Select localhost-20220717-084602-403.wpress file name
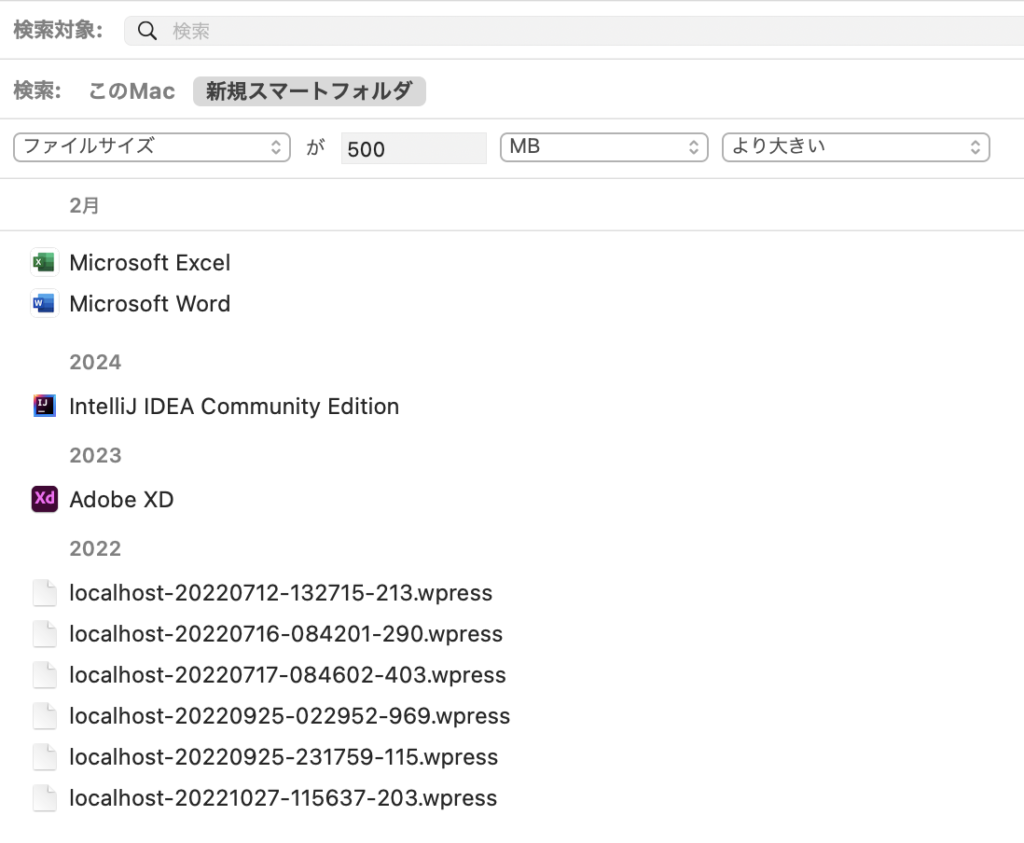 pyautogui.click(x=287, y=675)
